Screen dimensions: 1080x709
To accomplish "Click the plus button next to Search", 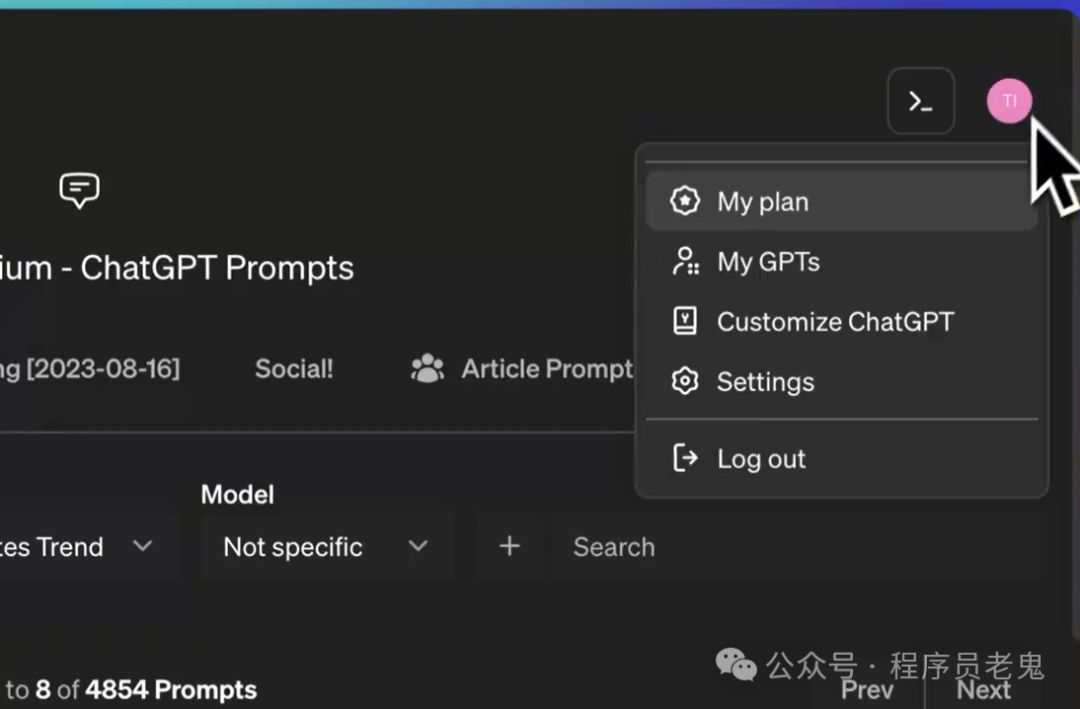I will click(510, 546).
